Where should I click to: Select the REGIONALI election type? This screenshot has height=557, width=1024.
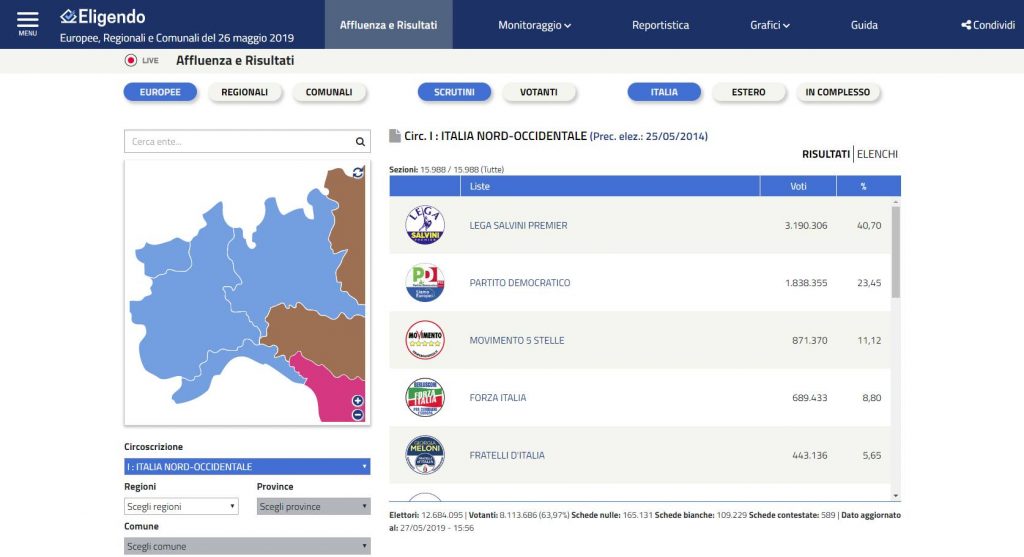(x=244, y=92)
